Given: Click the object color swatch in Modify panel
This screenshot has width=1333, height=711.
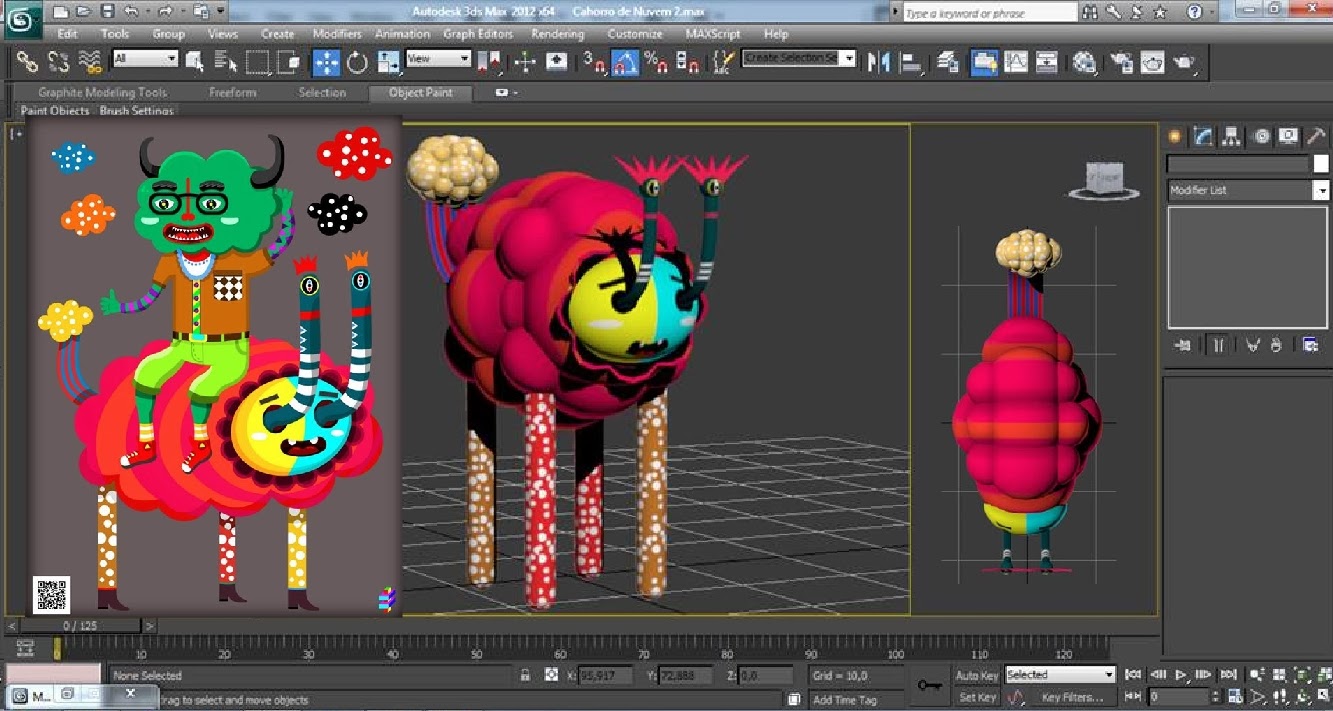Looking at the screenshot, I should point(1321,163).
